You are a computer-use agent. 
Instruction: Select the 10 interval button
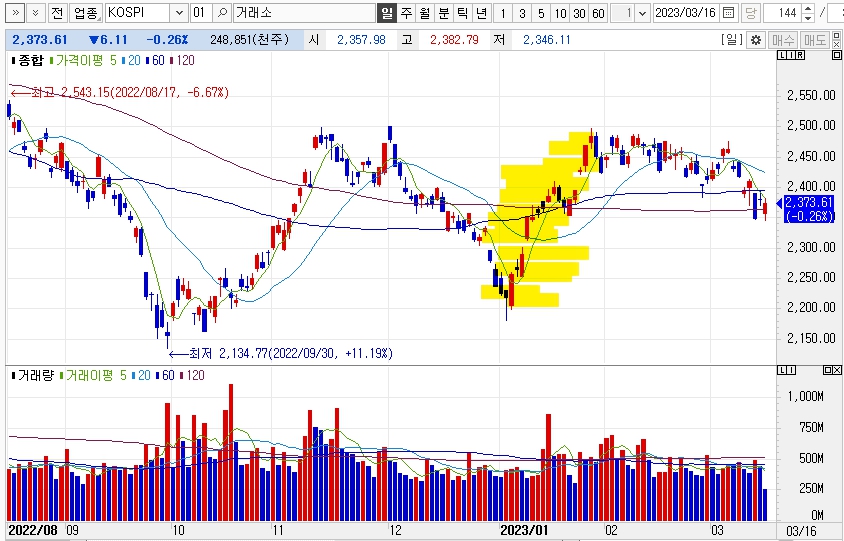pos(560,13)
